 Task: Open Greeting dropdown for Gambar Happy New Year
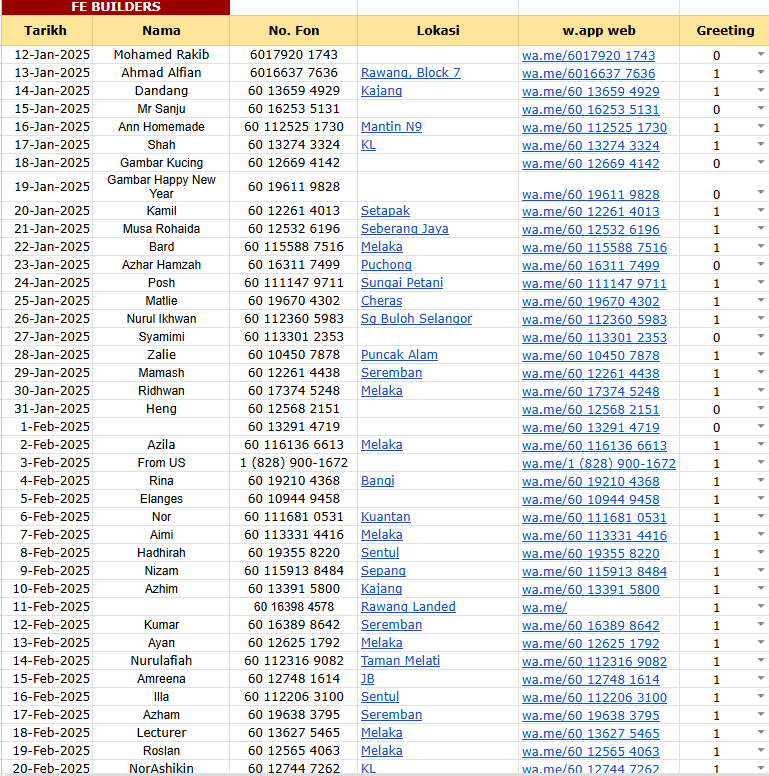click(x=760, y=194)
